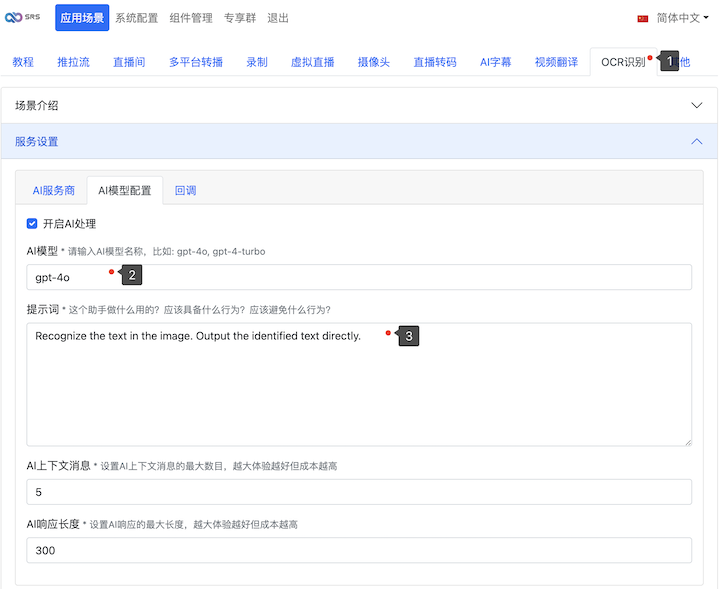Image resolution: width=720 pixels, height=589 pixels.
Task: Open the 回调 tab
Action: [x=185, y=190]
